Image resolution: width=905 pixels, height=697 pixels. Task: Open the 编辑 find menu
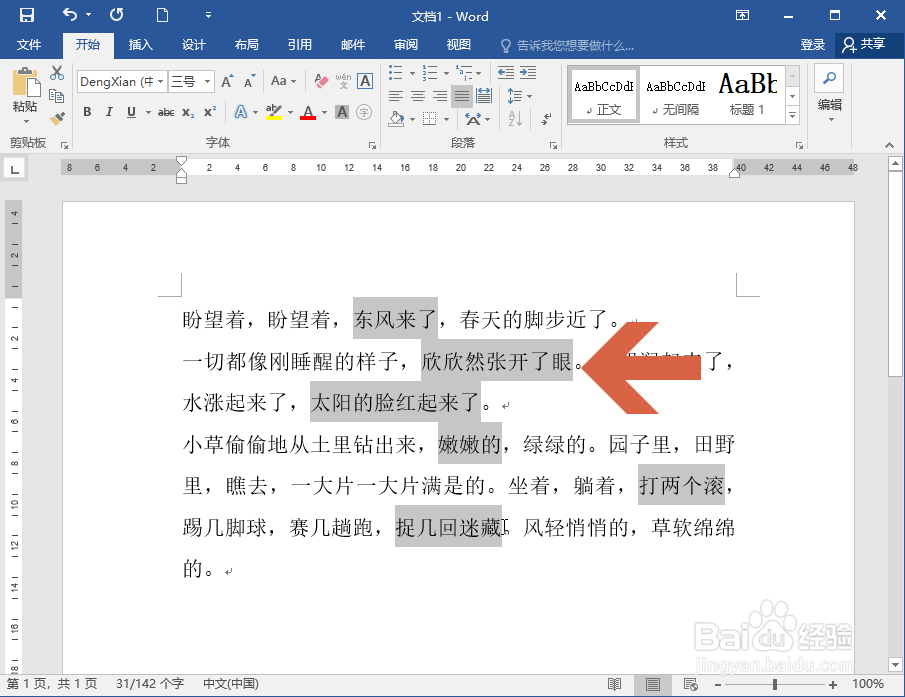click(829, 93)
